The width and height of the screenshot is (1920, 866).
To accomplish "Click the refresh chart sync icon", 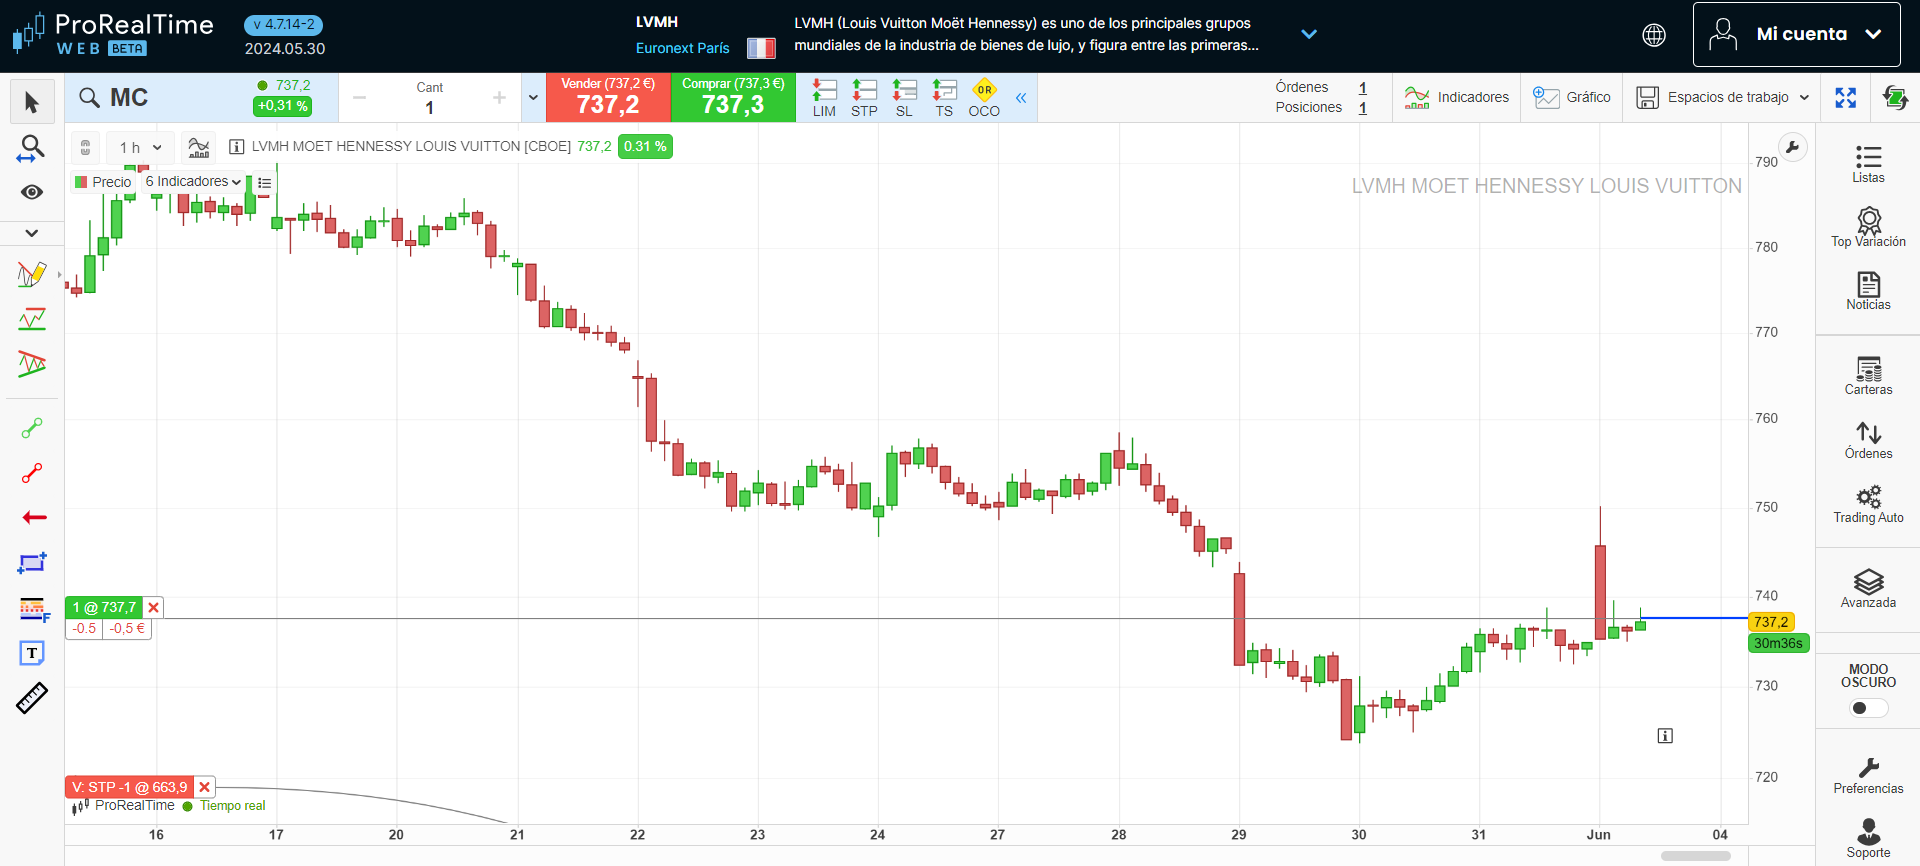I will coord(1895,97).
